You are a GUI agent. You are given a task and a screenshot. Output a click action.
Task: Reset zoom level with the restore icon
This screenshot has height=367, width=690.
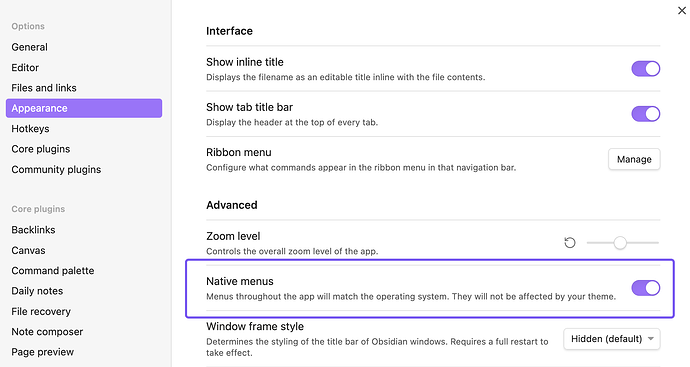tap(570, 242)
